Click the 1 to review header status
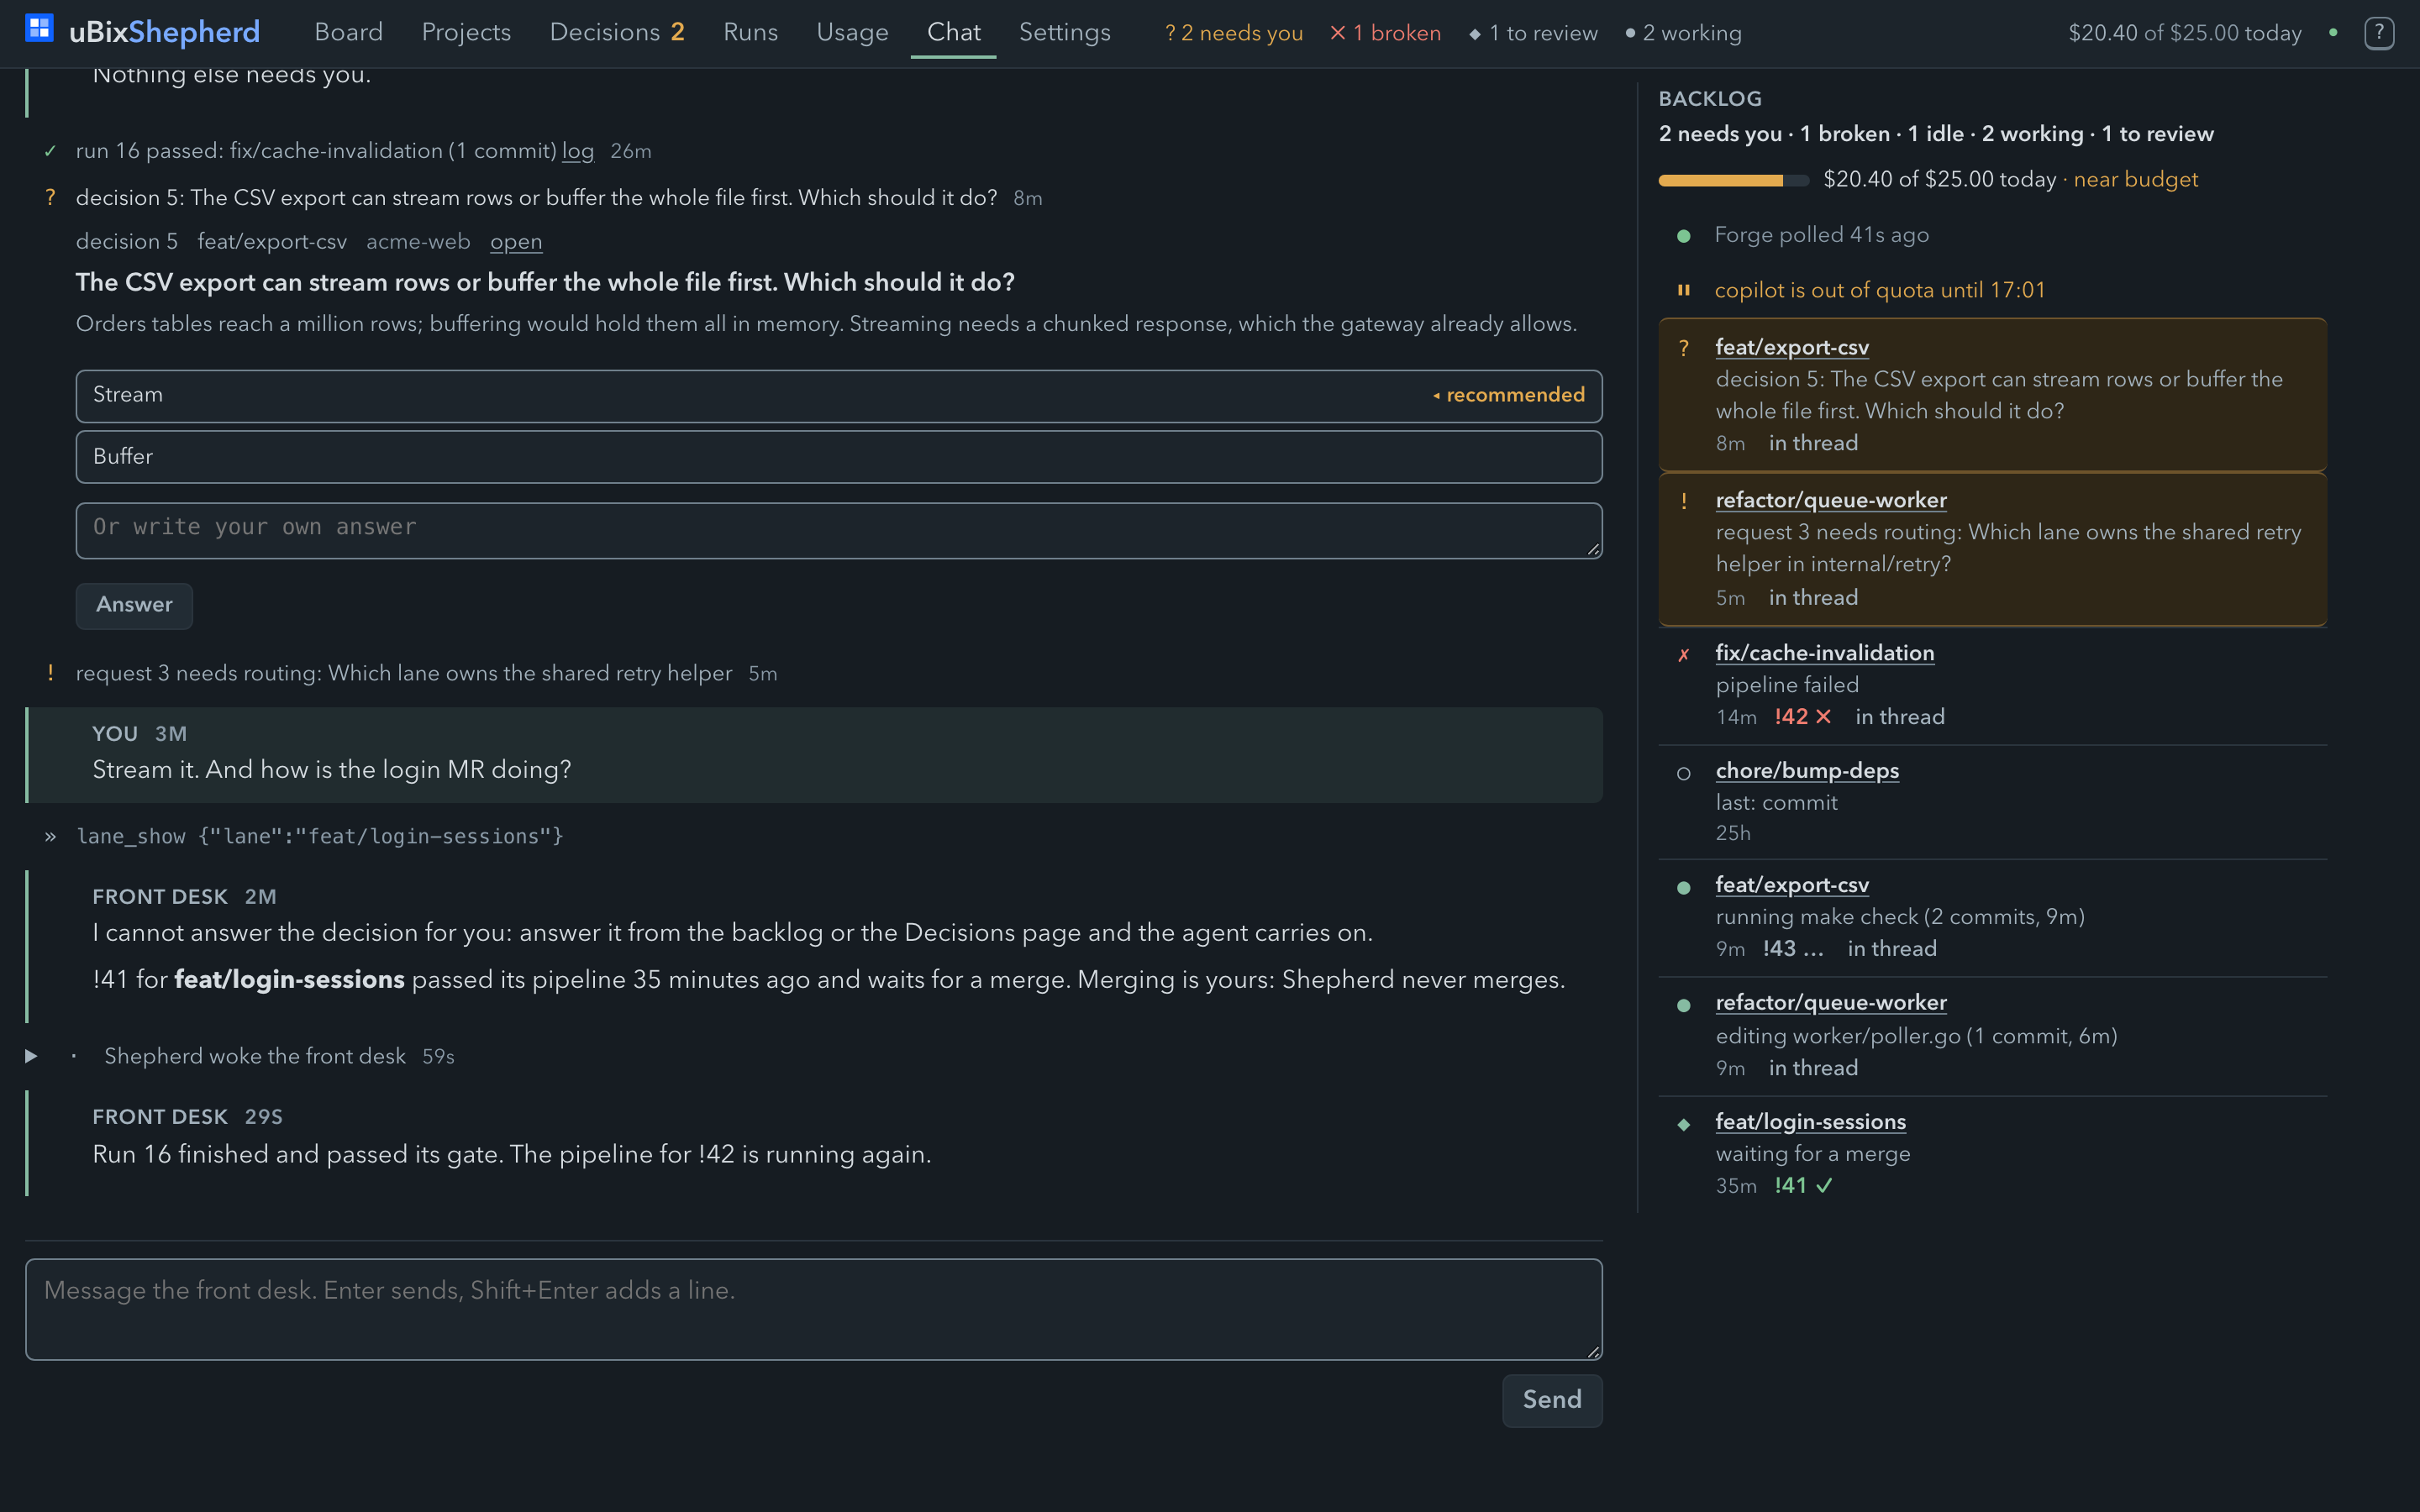 point(1533,33)
